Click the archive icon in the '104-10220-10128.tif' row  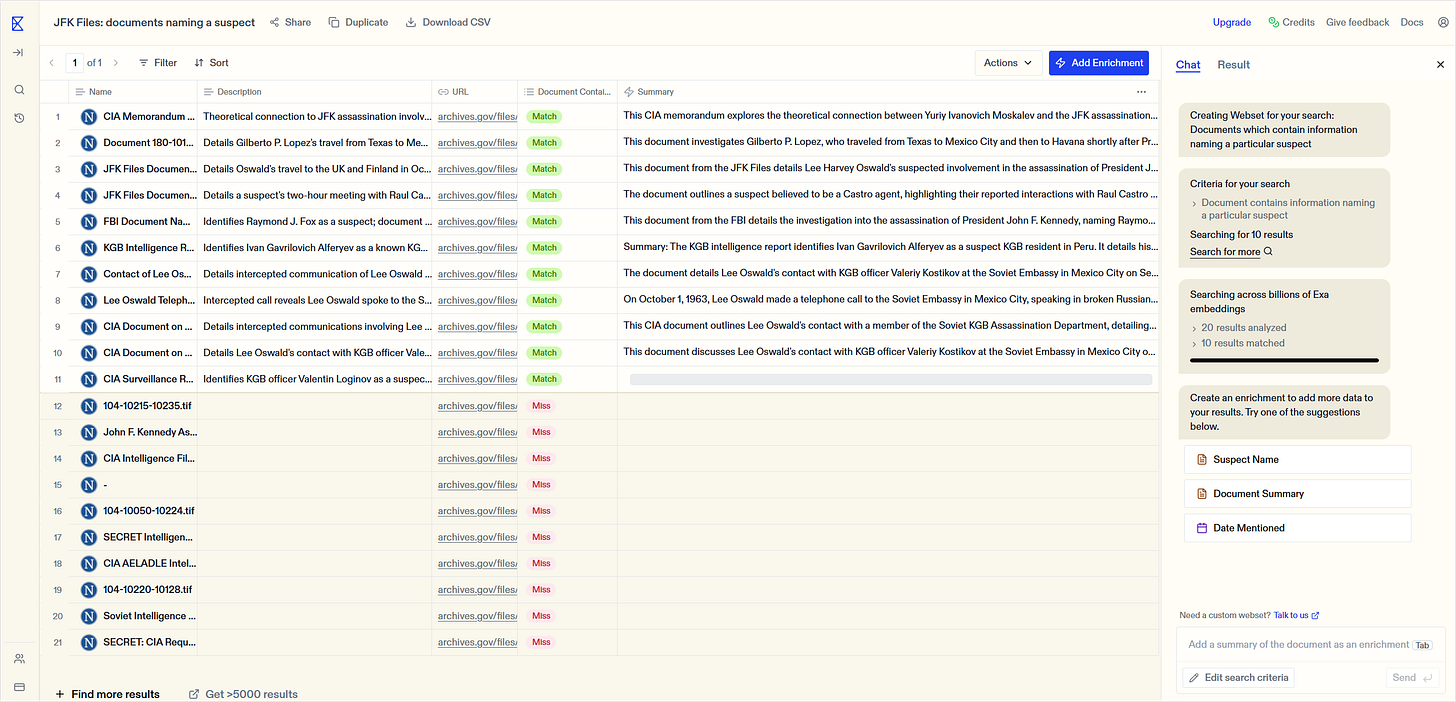coord(89,590)
